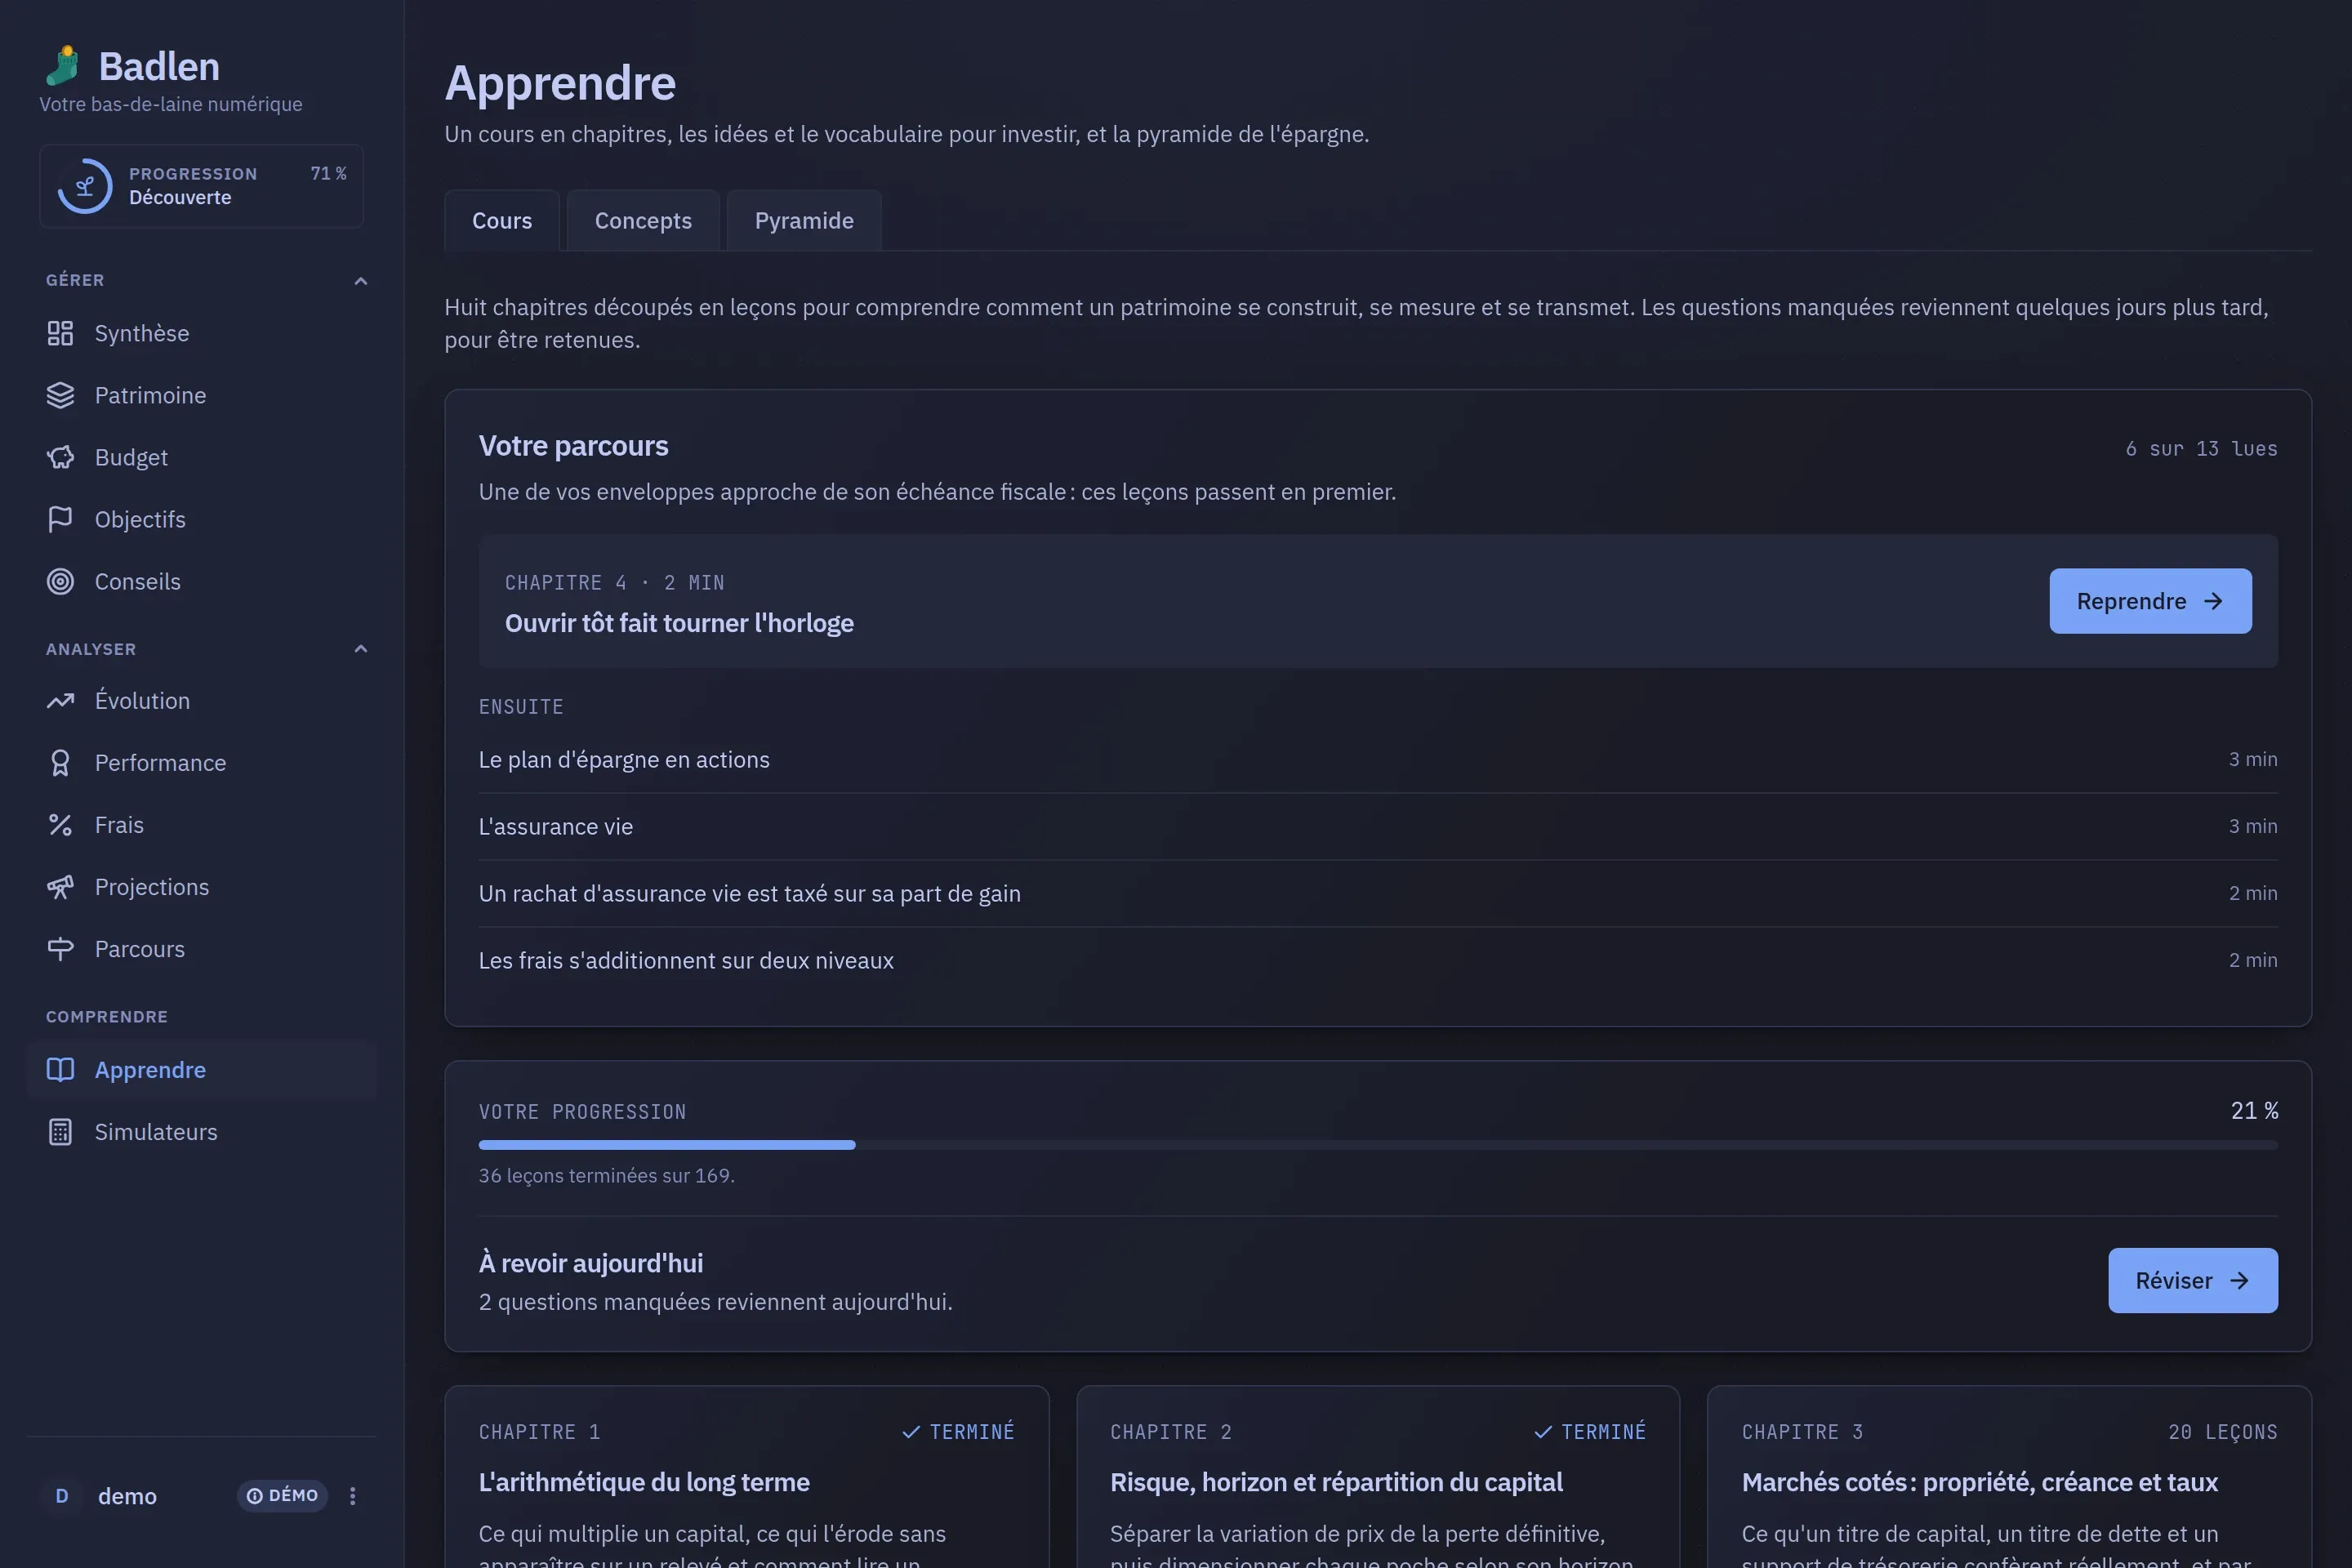
Task: Open lesson Les frais s'additionnent sur deux niveaux
Action: tap(1378, 961)
